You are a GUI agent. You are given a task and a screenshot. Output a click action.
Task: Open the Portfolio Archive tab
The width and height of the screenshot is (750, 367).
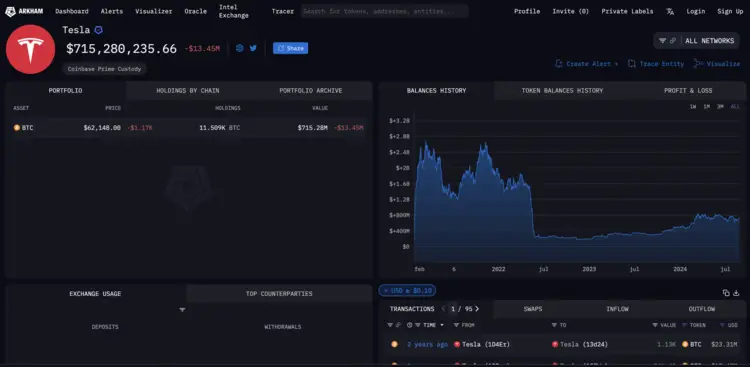(311, 90)
